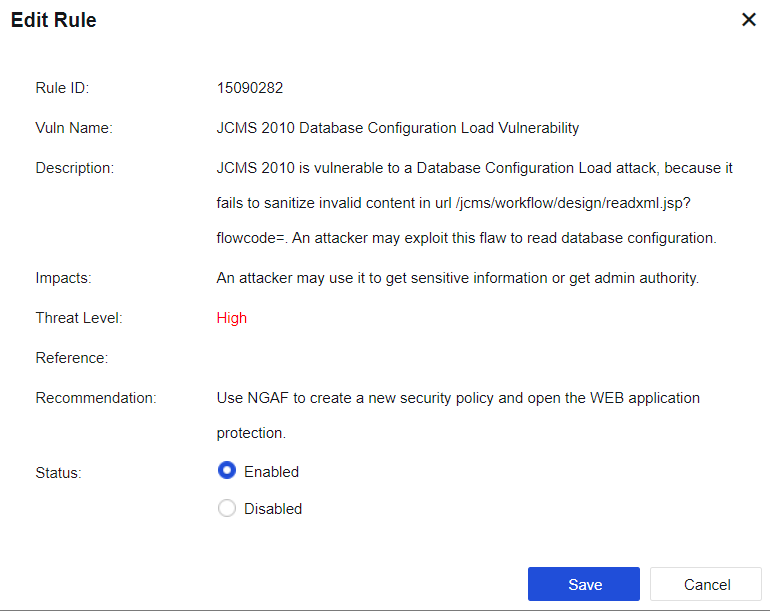Click the Edit Rule dialog title

pyautogui.click(x=54, y=20)
